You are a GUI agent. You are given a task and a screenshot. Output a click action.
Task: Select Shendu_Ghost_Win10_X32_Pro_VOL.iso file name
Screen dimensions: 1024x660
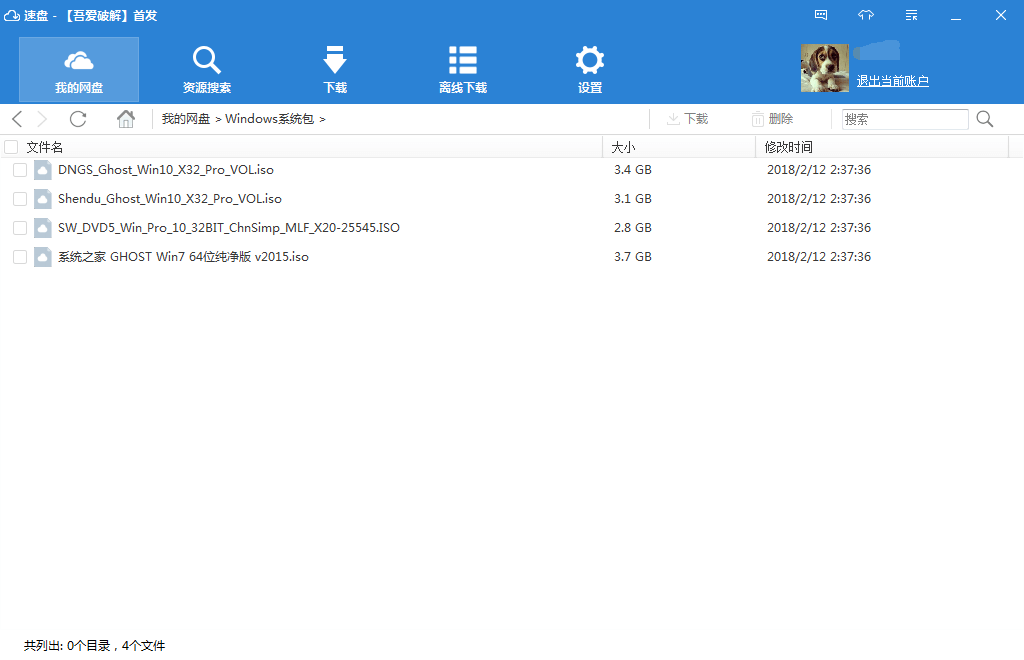pyautogui.click(x=170, y=198)
